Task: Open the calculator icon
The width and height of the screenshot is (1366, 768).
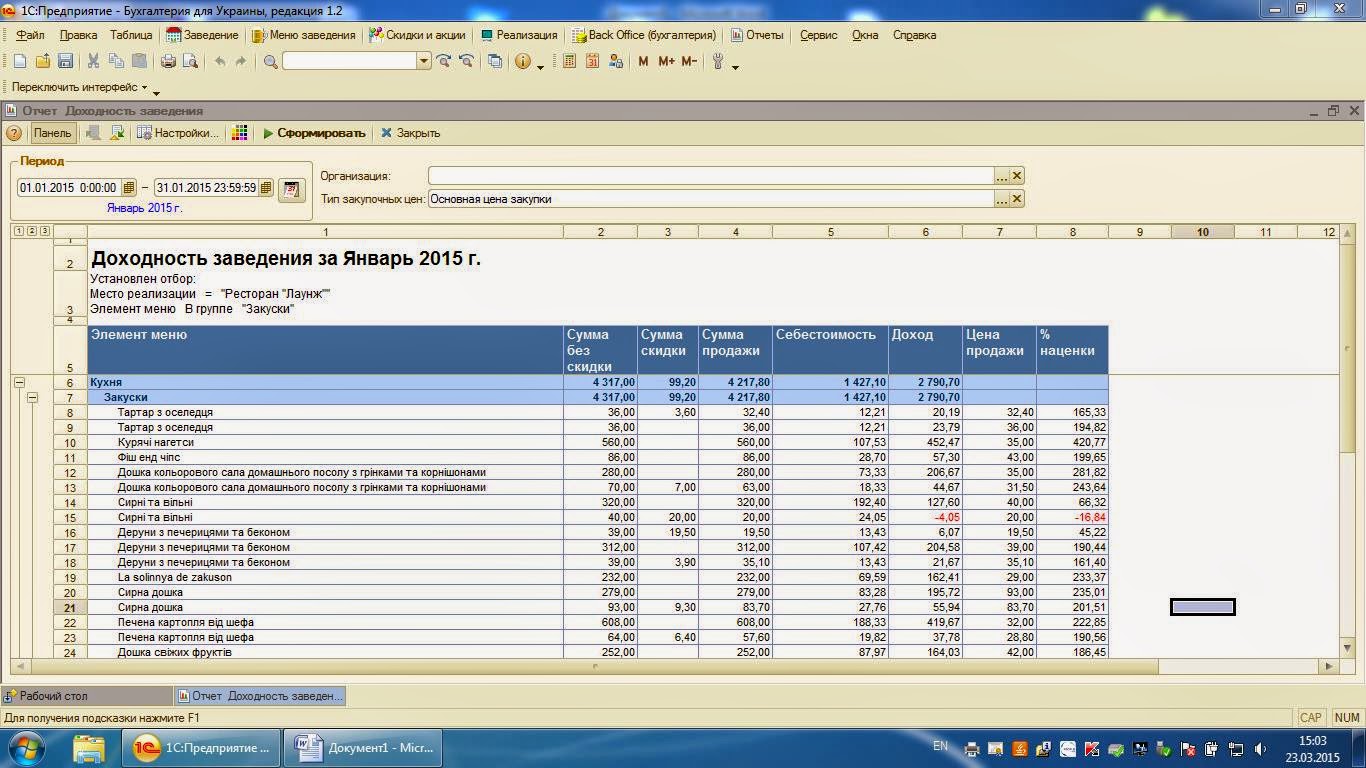Action: pyautogui.click(x=569, y=61)
